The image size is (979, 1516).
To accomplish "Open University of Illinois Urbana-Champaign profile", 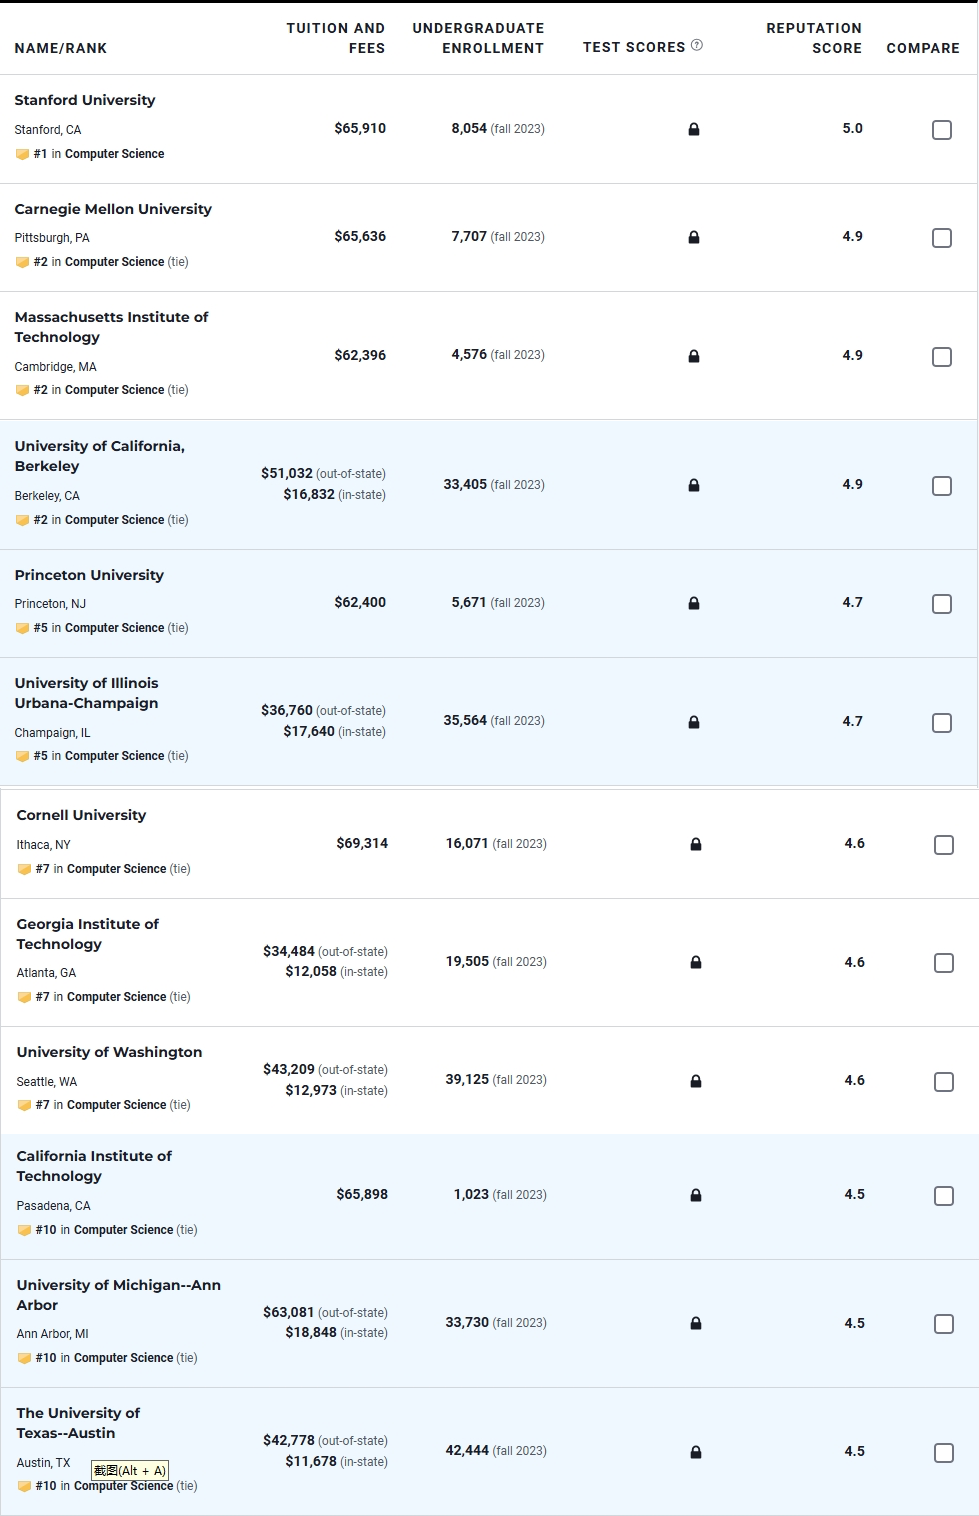I will point(86,693).
